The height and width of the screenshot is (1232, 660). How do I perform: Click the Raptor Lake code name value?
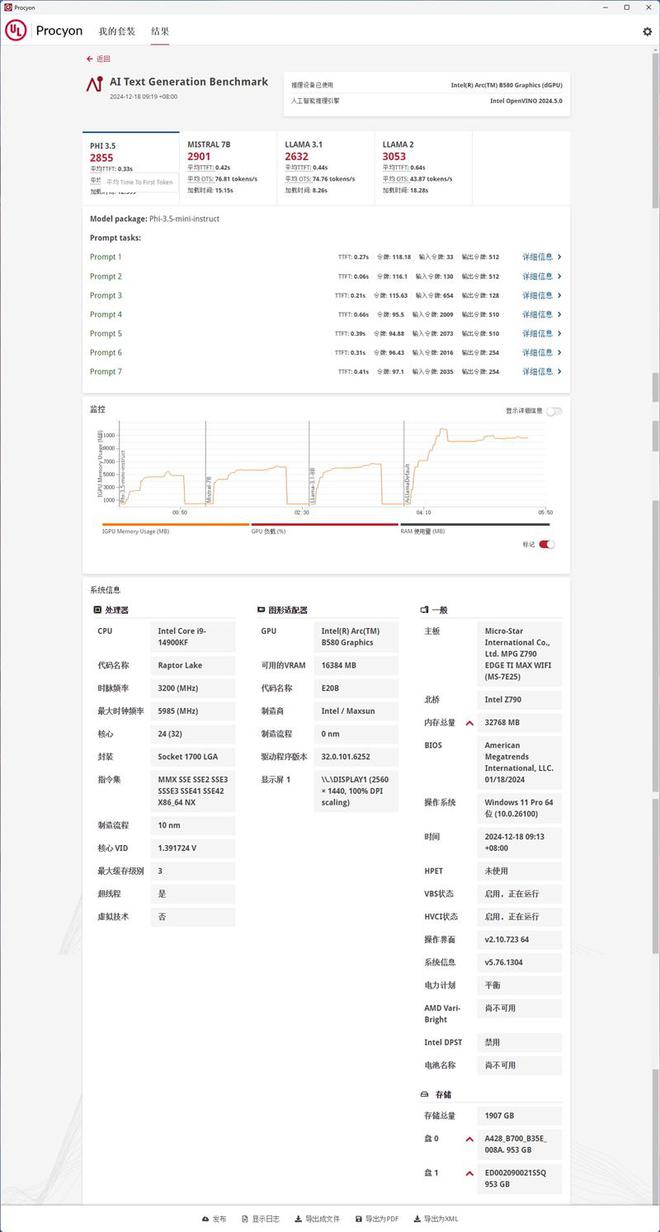193,665
